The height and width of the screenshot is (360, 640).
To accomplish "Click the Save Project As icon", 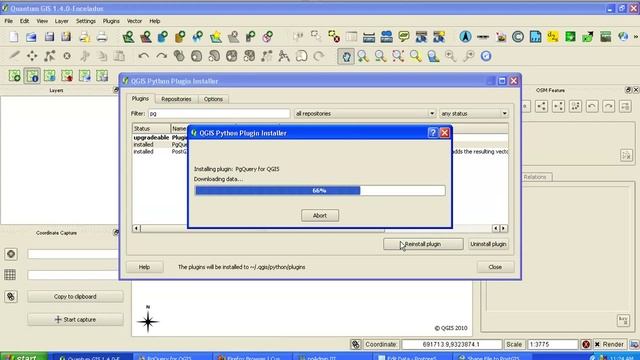I will [66, 37].
